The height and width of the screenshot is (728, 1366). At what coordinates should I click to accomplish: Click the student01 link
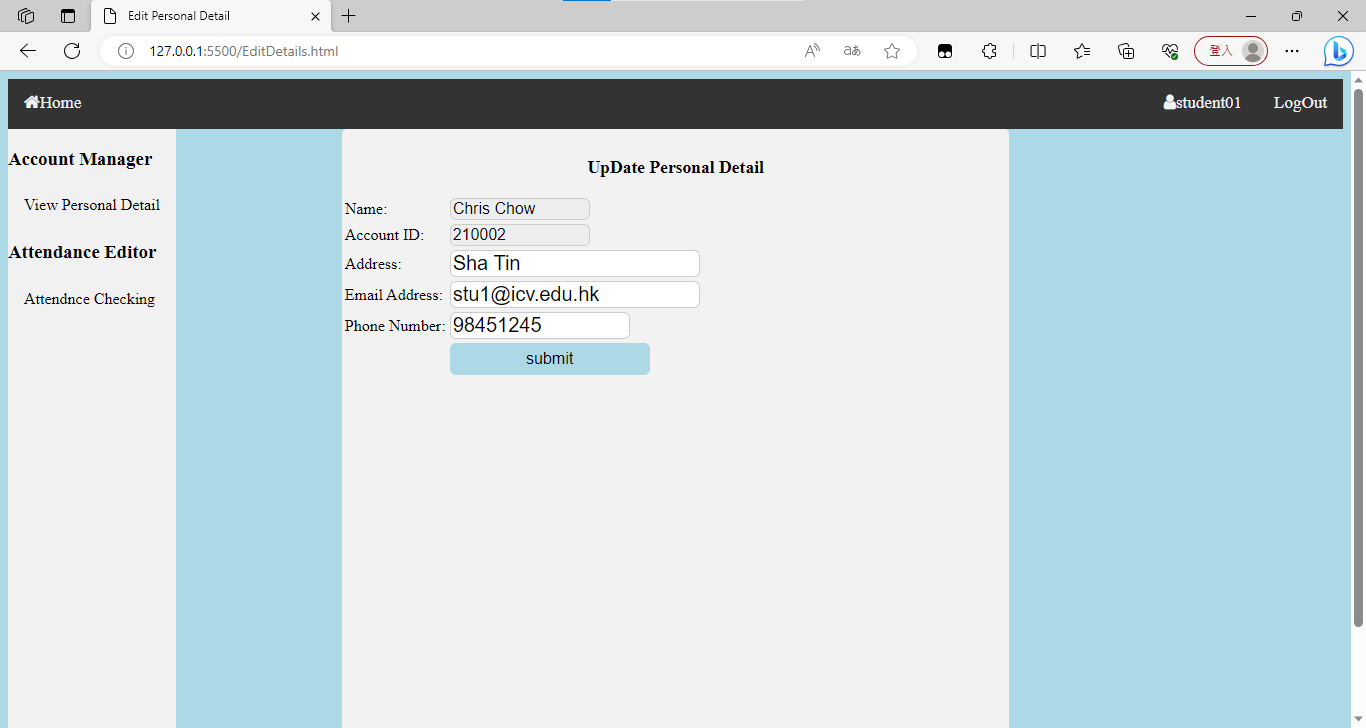(x=1203, y=103)
